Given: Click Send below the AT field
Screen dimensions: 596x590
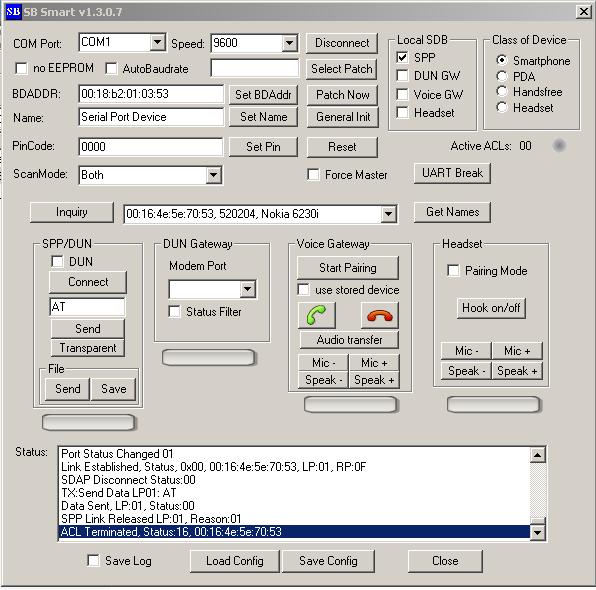Looking at the screenshot, I should tap(87, 328).
